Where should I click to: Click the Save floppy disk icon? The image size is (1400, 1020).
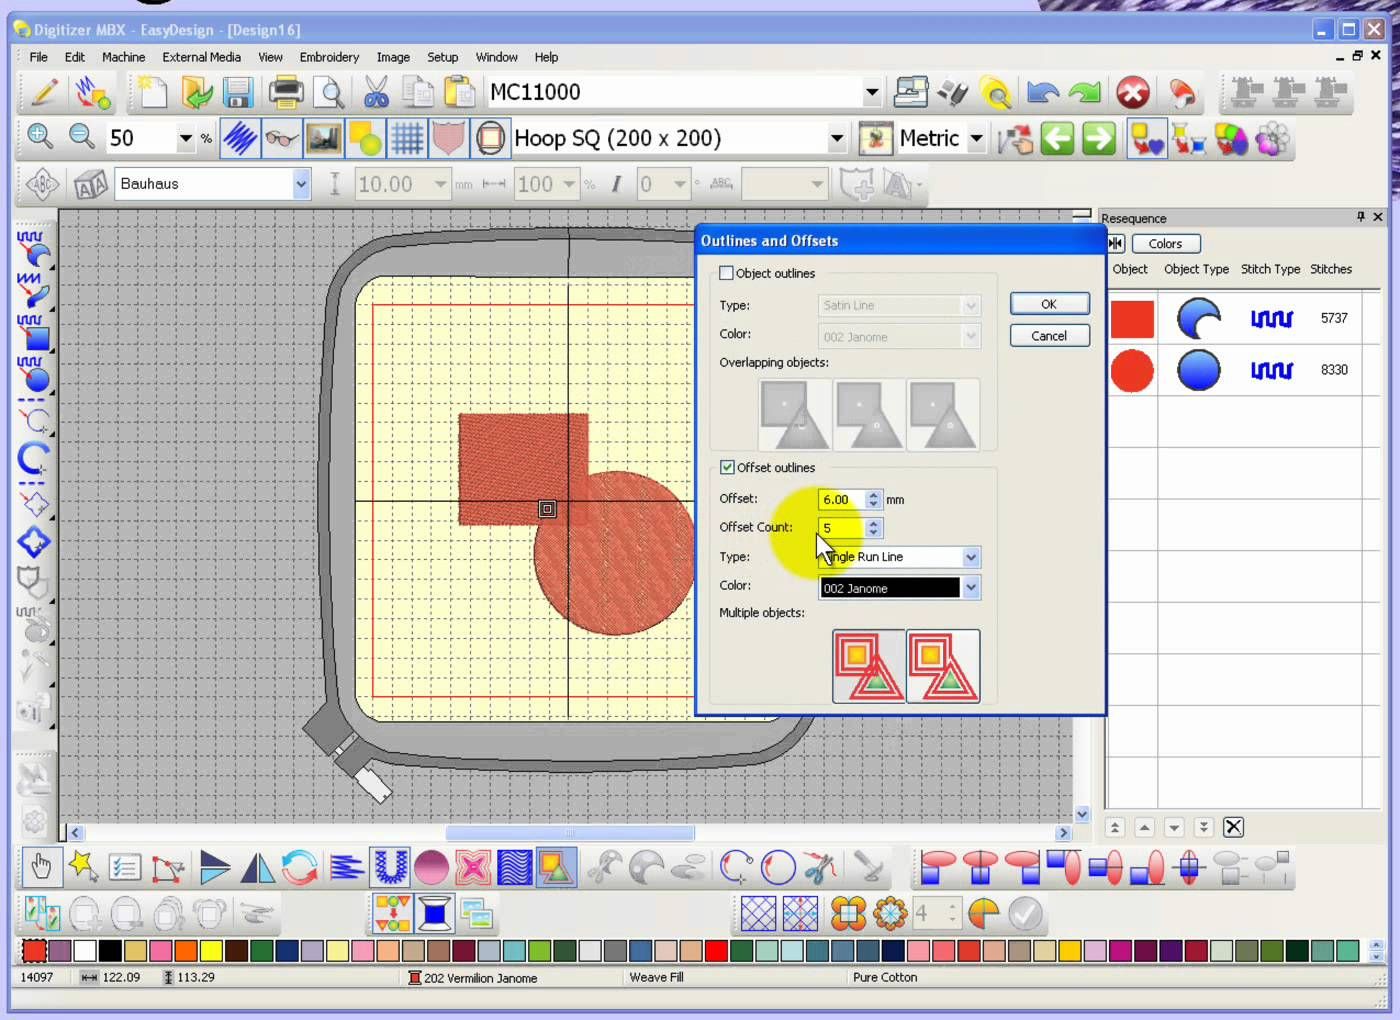[238, 92]
